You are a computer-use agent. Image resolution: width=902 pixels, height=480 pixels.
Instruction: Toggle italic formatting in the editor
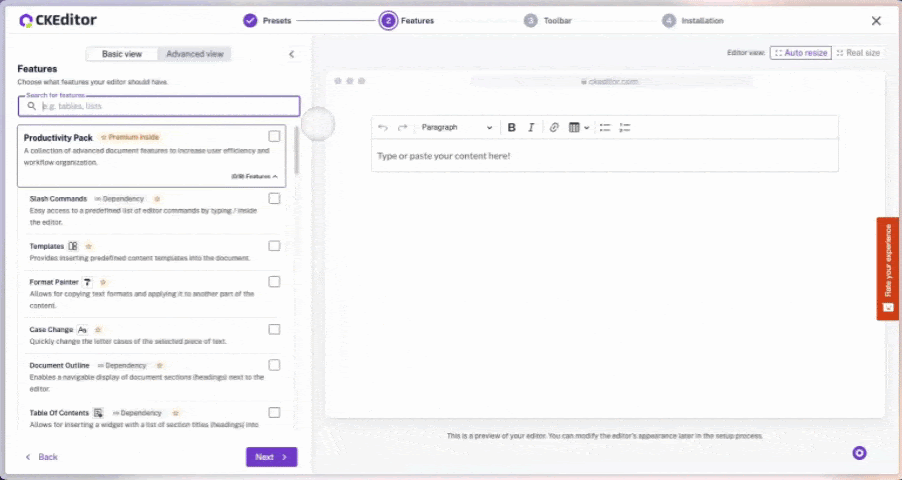pyautogui.click(x=531, y=128)
